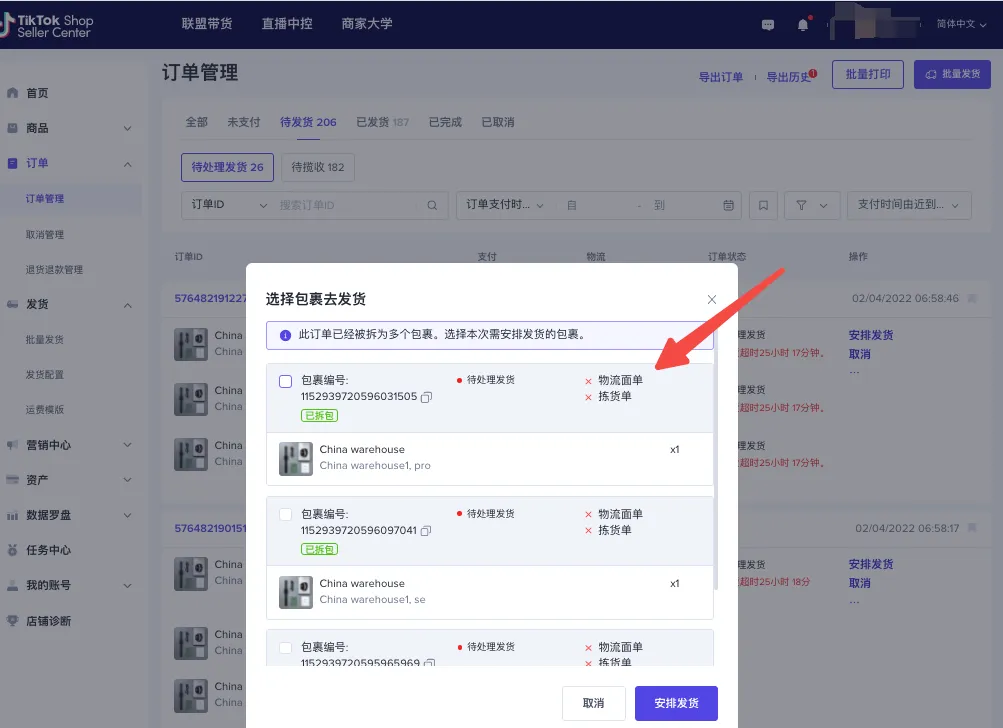Open the 商家大学 menu item
Image resolution: width=1003 pixels, height=728 pixels.
[367, 23]
